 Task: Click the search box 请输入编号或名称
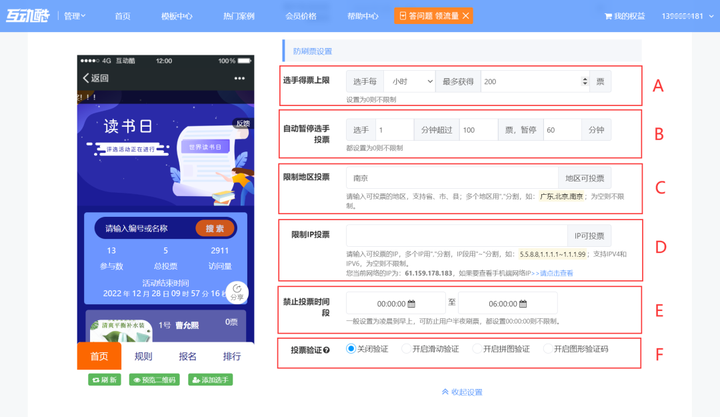145,228
